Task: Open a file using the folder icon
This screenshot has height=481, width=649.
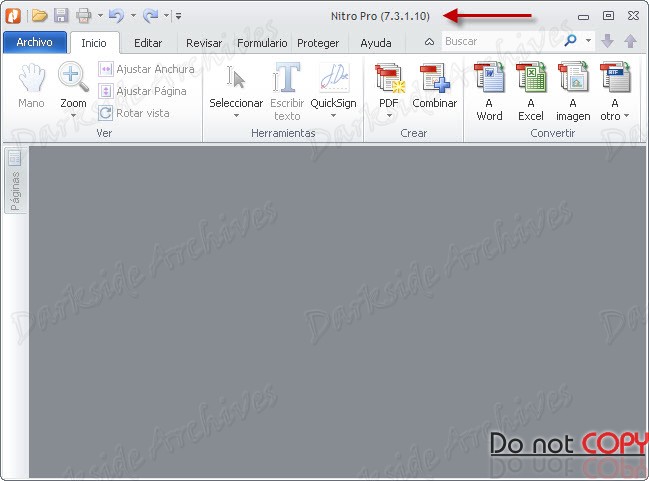Action: (39, 16)
